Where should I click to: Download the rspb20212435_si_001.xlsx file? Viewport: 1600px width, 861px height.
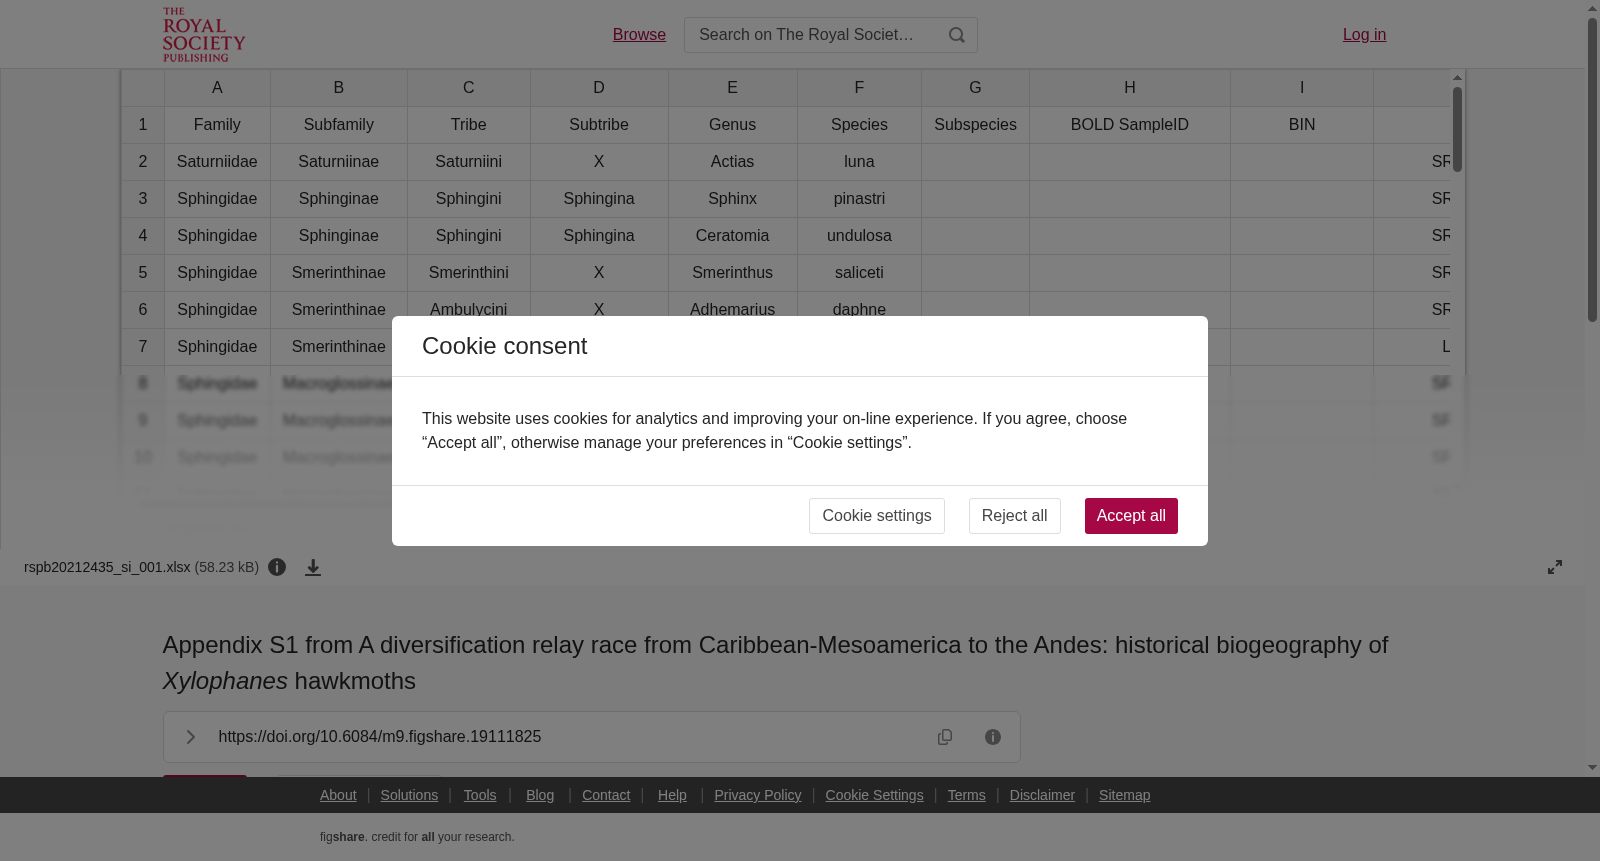click(313, 567)
